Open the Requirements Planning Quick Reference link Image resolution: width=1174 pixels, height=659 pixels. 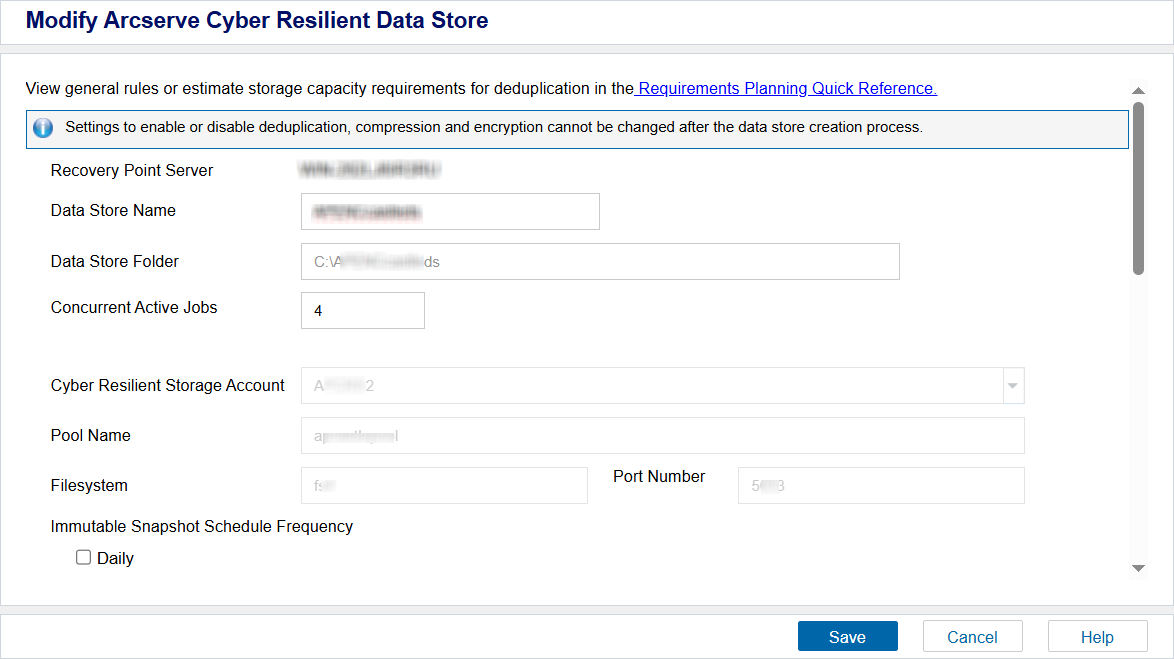tap(786, 88)
